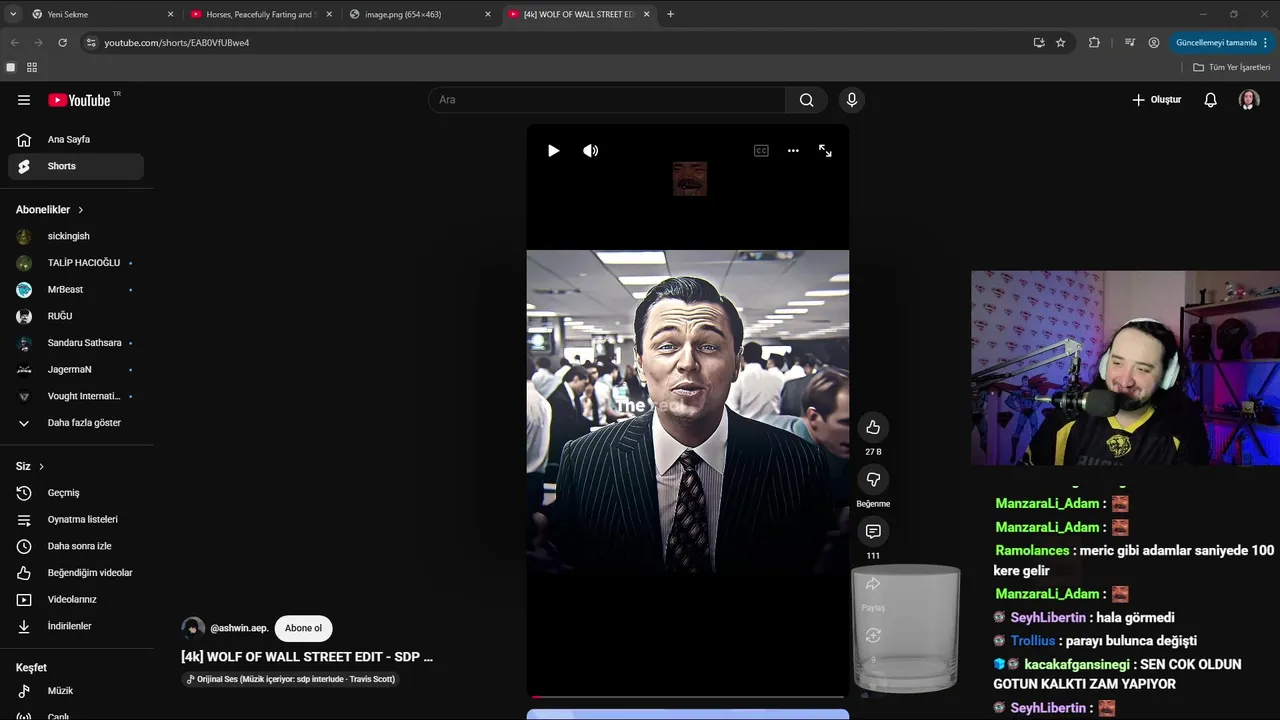This screenshot has height=720, width=1280.
Task: Click into the Ara search field
Action: coord(607,100)
